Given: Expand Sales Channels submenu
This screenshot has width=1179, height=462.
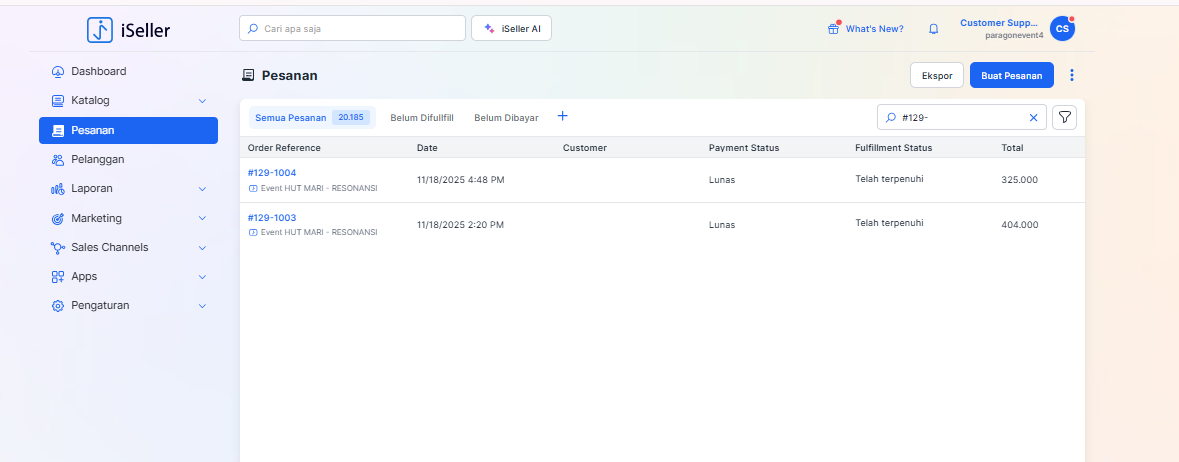Looking at the screenshot, I should [202, 247].
